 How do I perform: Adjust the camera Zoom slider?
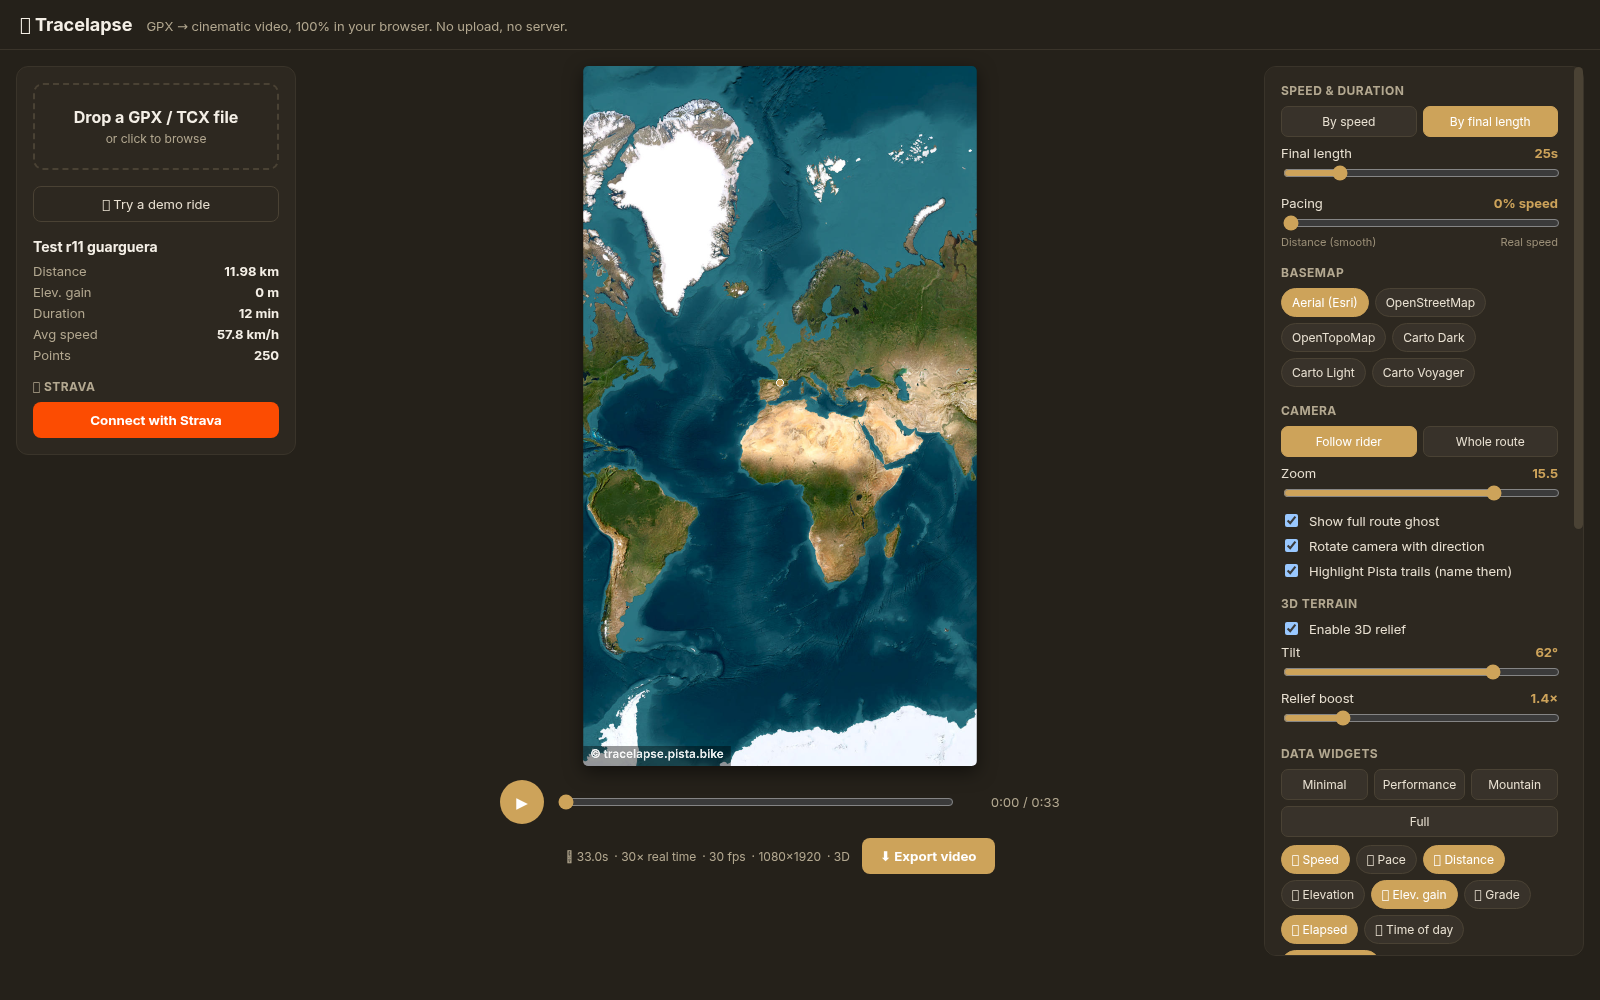[x=1420, y=493]
